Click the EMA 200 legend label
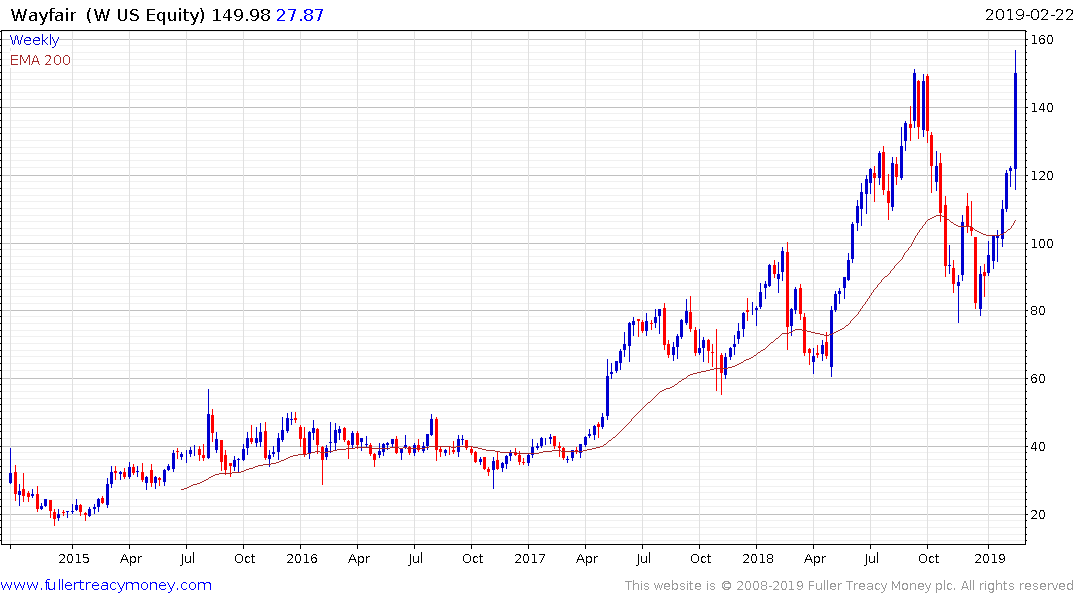The image size is (1075, 600). [40, 60]
